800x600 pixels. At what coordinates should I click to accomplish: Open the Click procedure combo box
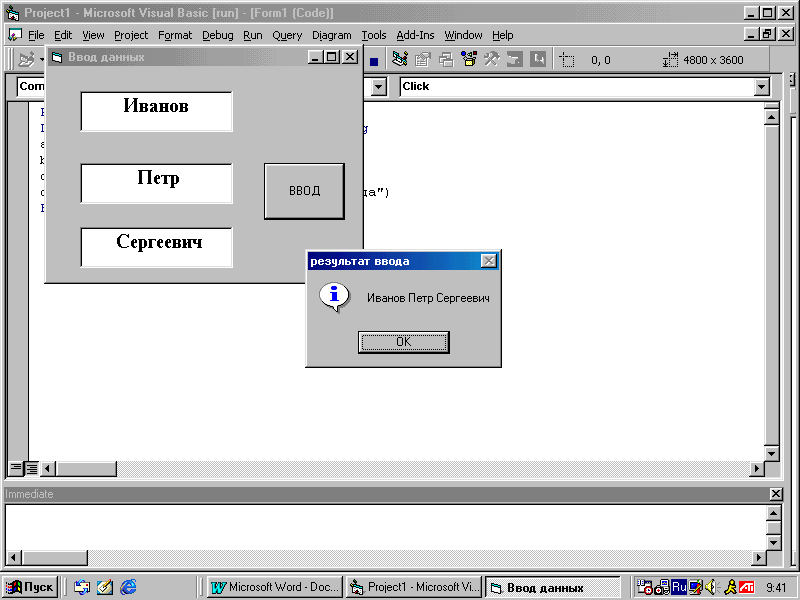pos(585,87)
